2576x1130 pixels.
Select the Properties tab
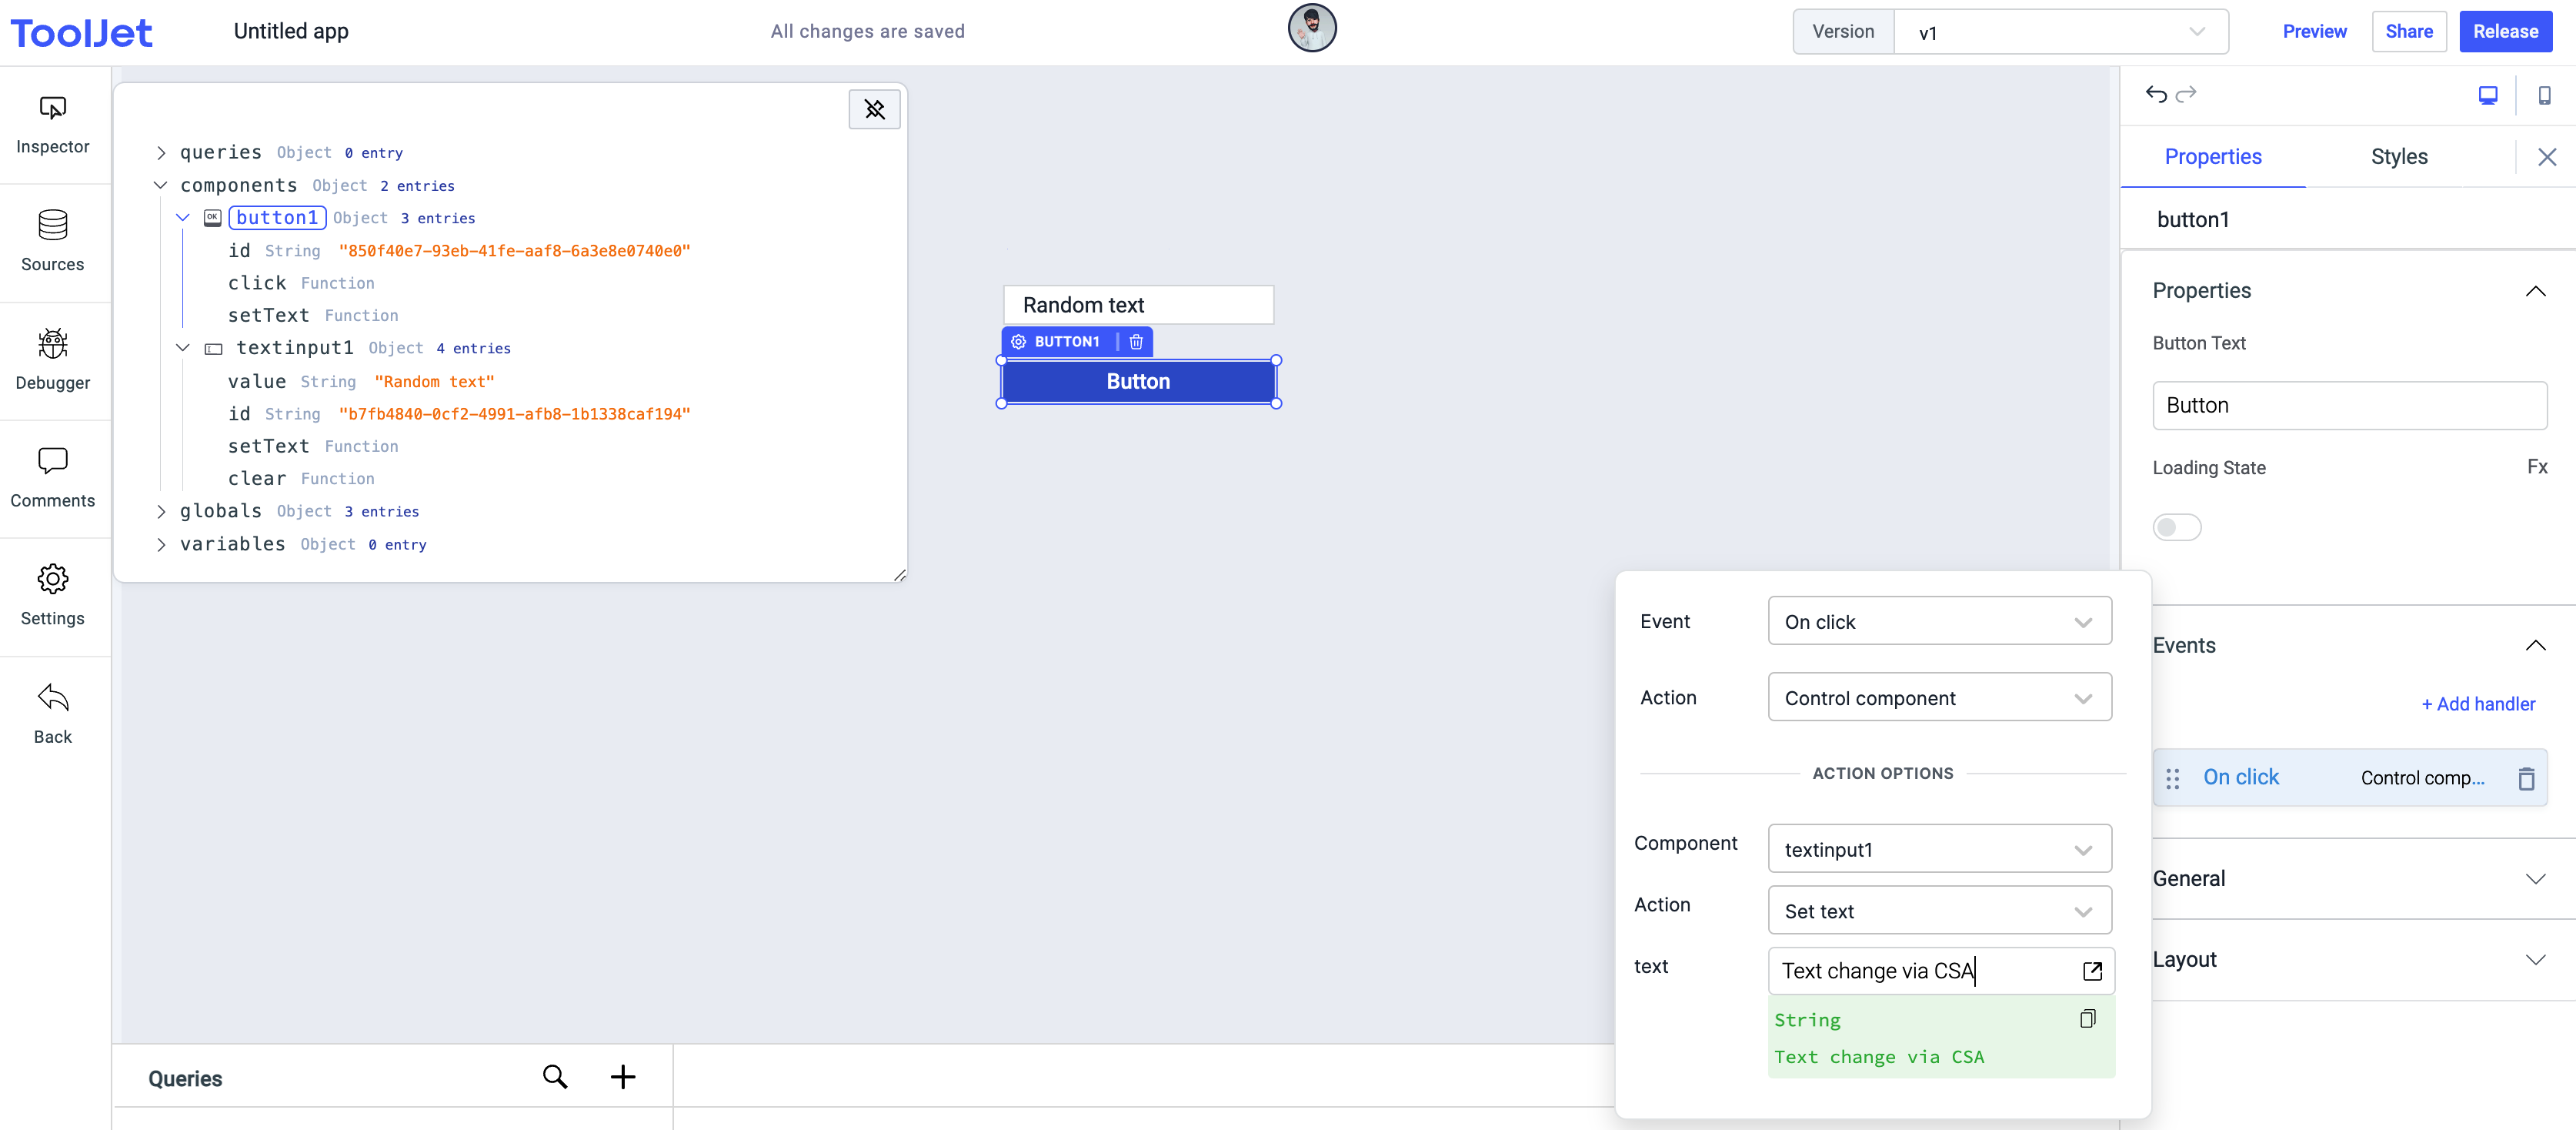[2212, 157]
